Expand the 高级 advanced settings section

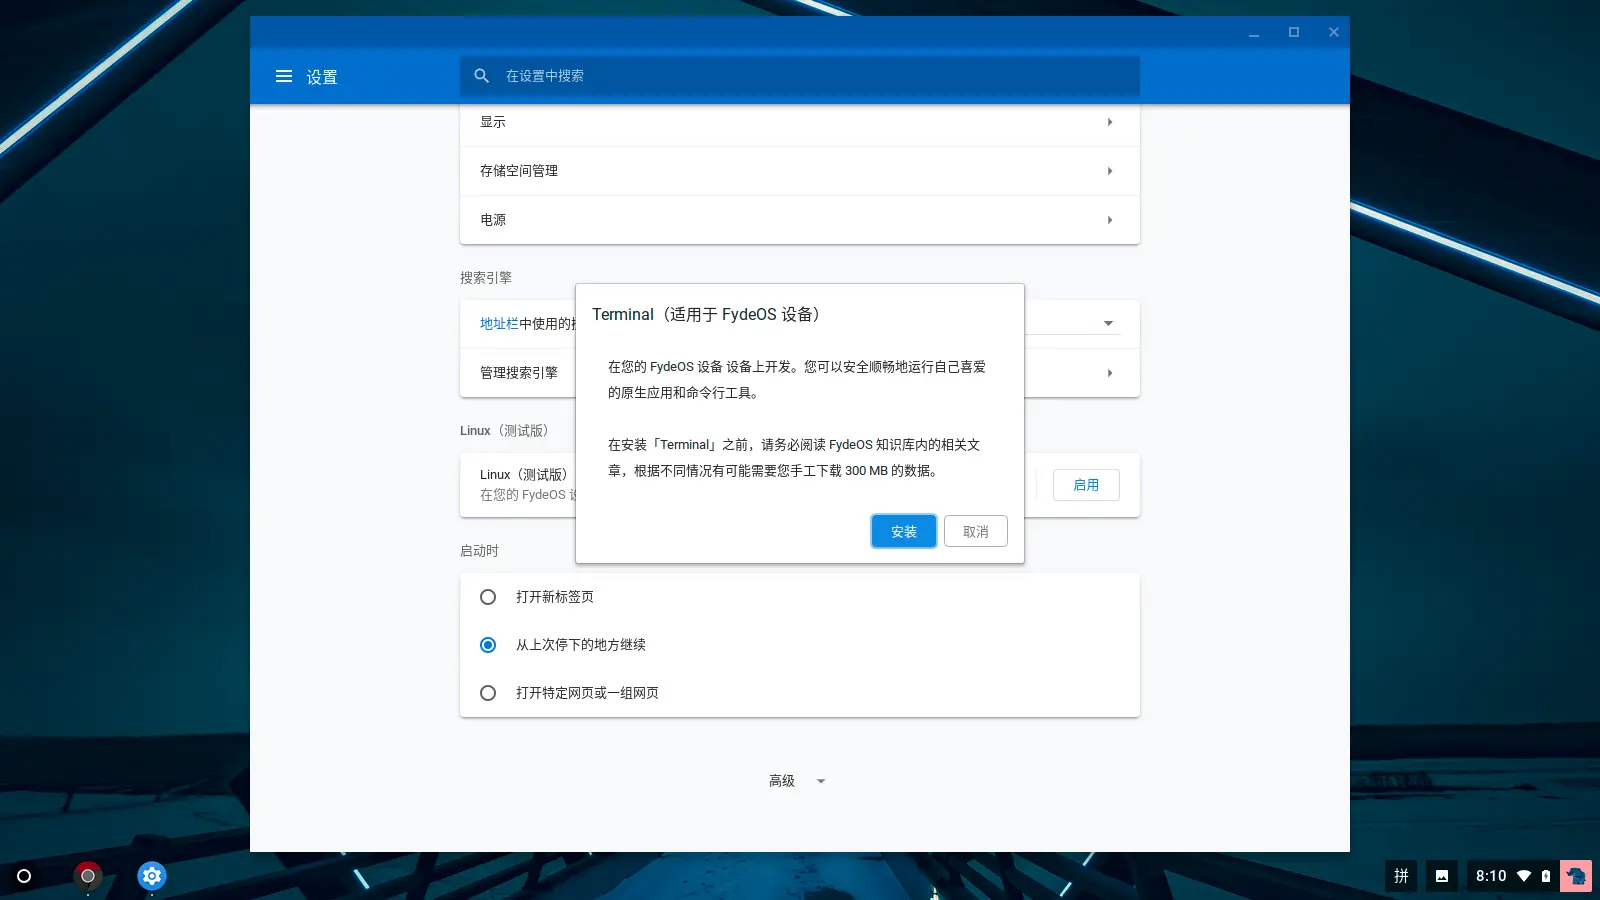(795, 780)
